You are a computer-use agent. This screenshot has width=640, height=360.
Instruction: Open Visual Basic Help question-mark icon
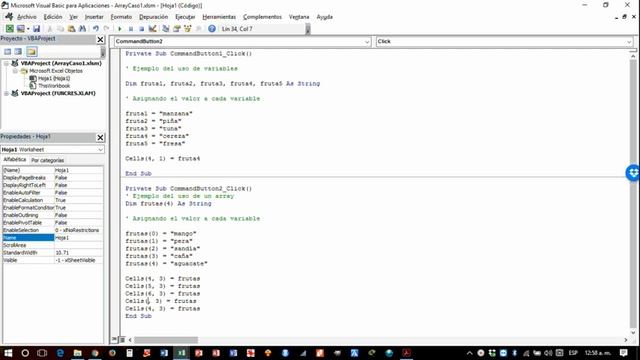[x=212, y=29]
